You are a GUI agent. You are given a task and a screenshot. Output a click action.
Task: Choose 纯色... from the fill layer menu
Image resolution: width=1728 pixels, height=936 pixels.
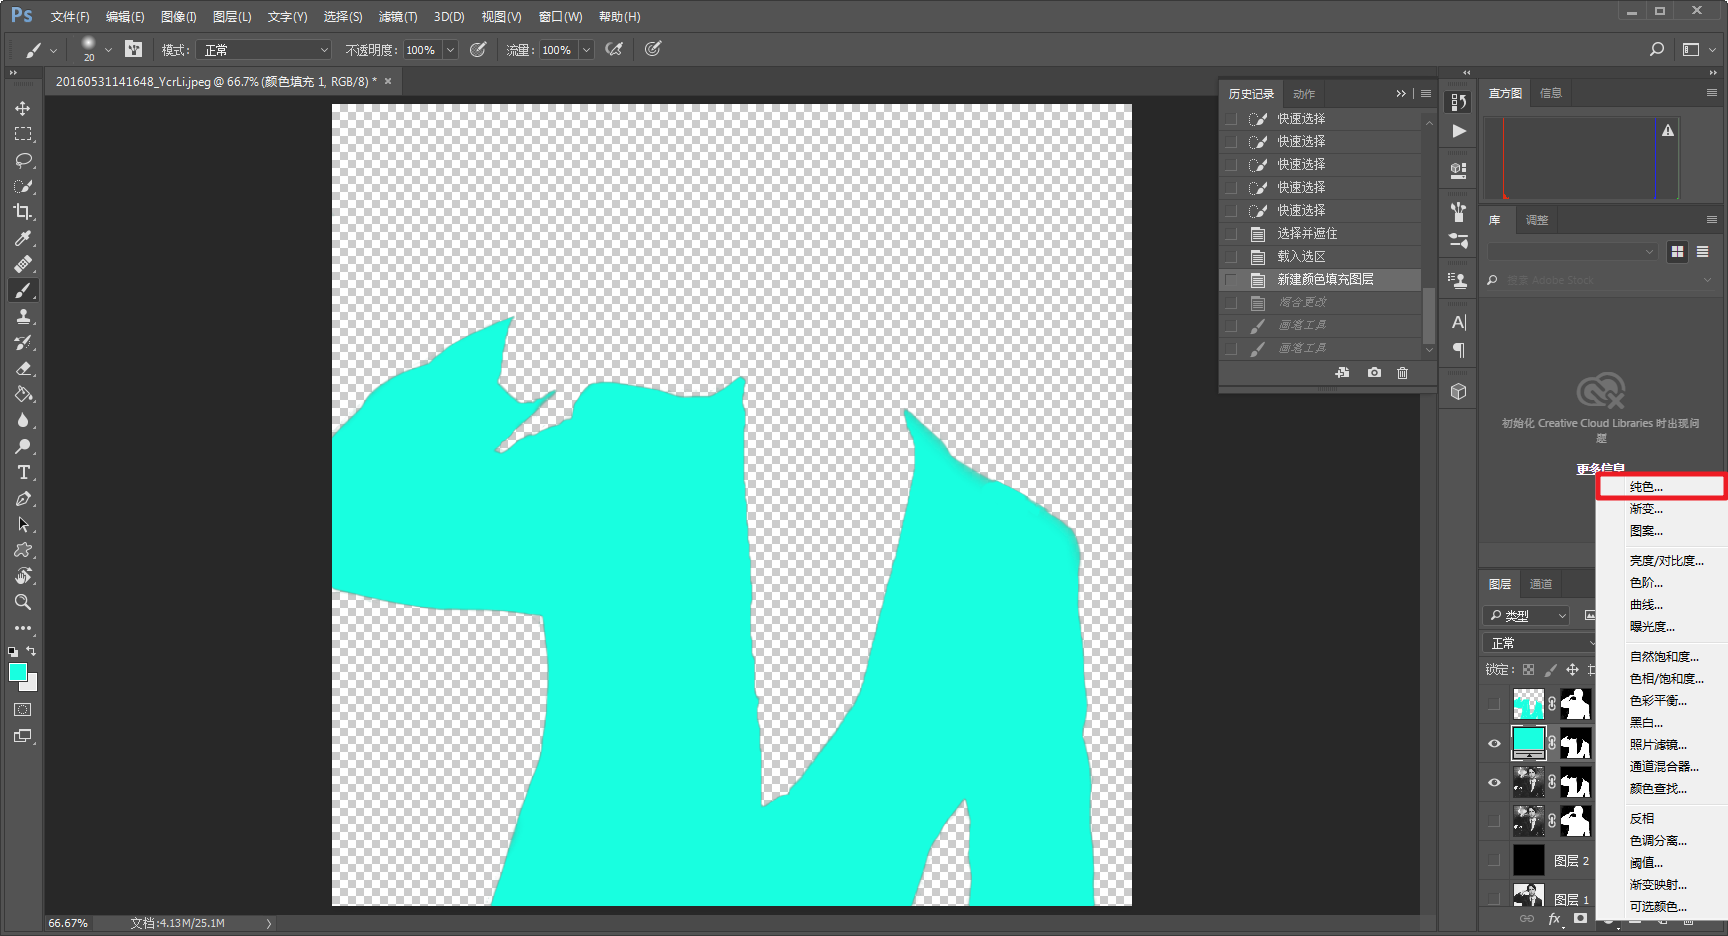click(1646, 487)
